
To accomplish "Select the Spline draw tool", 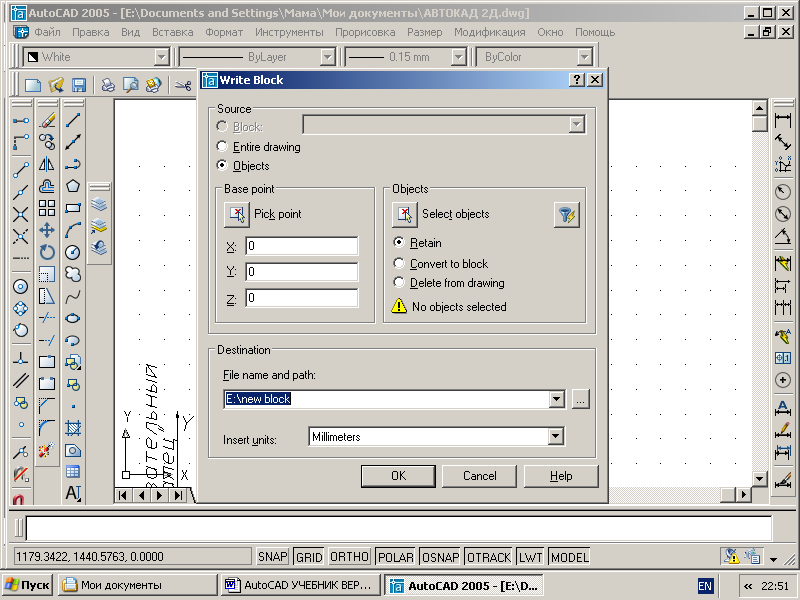I will (73, 296).
